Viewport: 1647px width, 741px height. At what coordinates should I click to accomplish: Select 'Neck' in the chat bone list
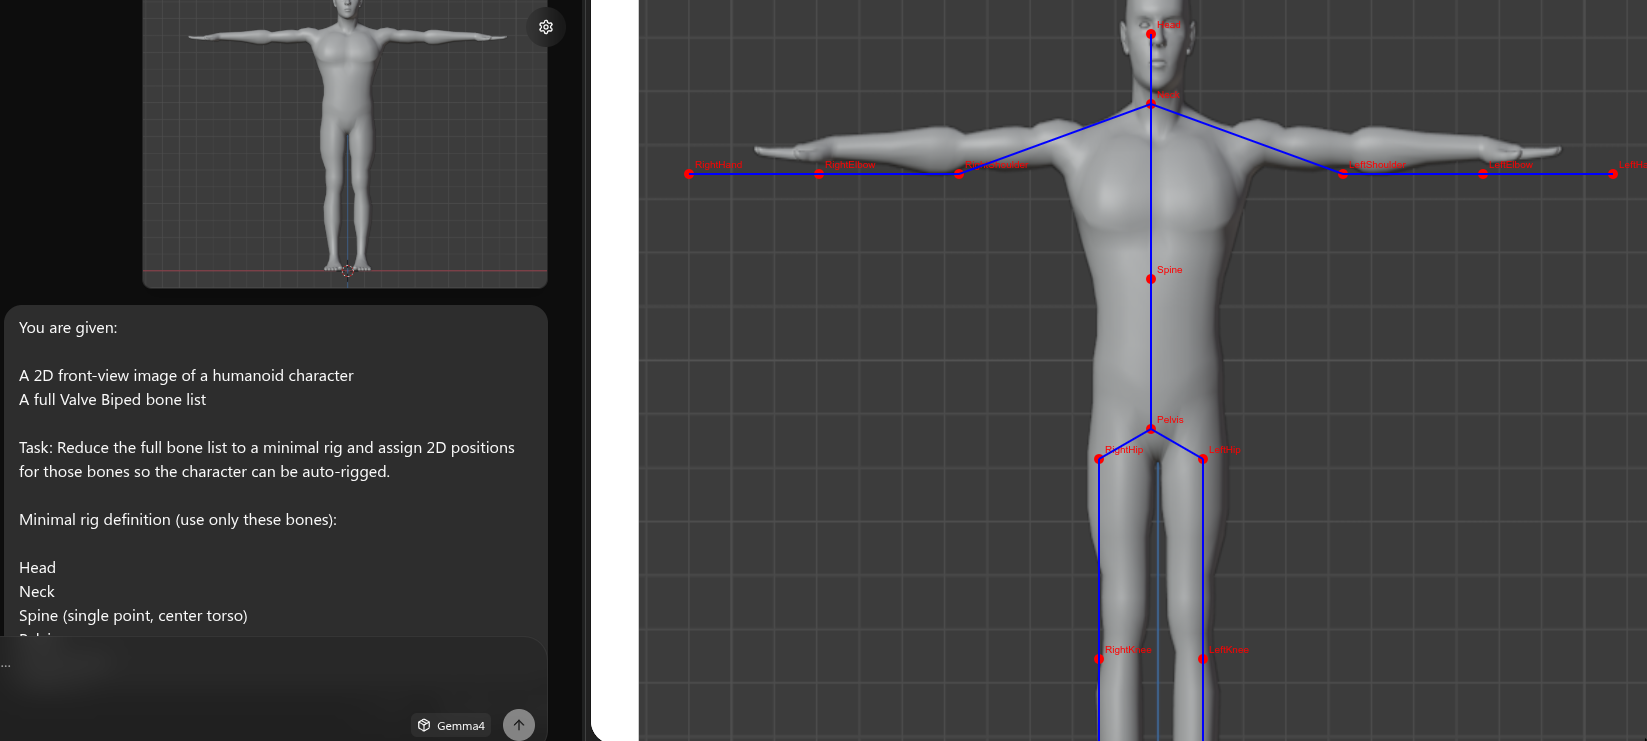click(37, 592)
